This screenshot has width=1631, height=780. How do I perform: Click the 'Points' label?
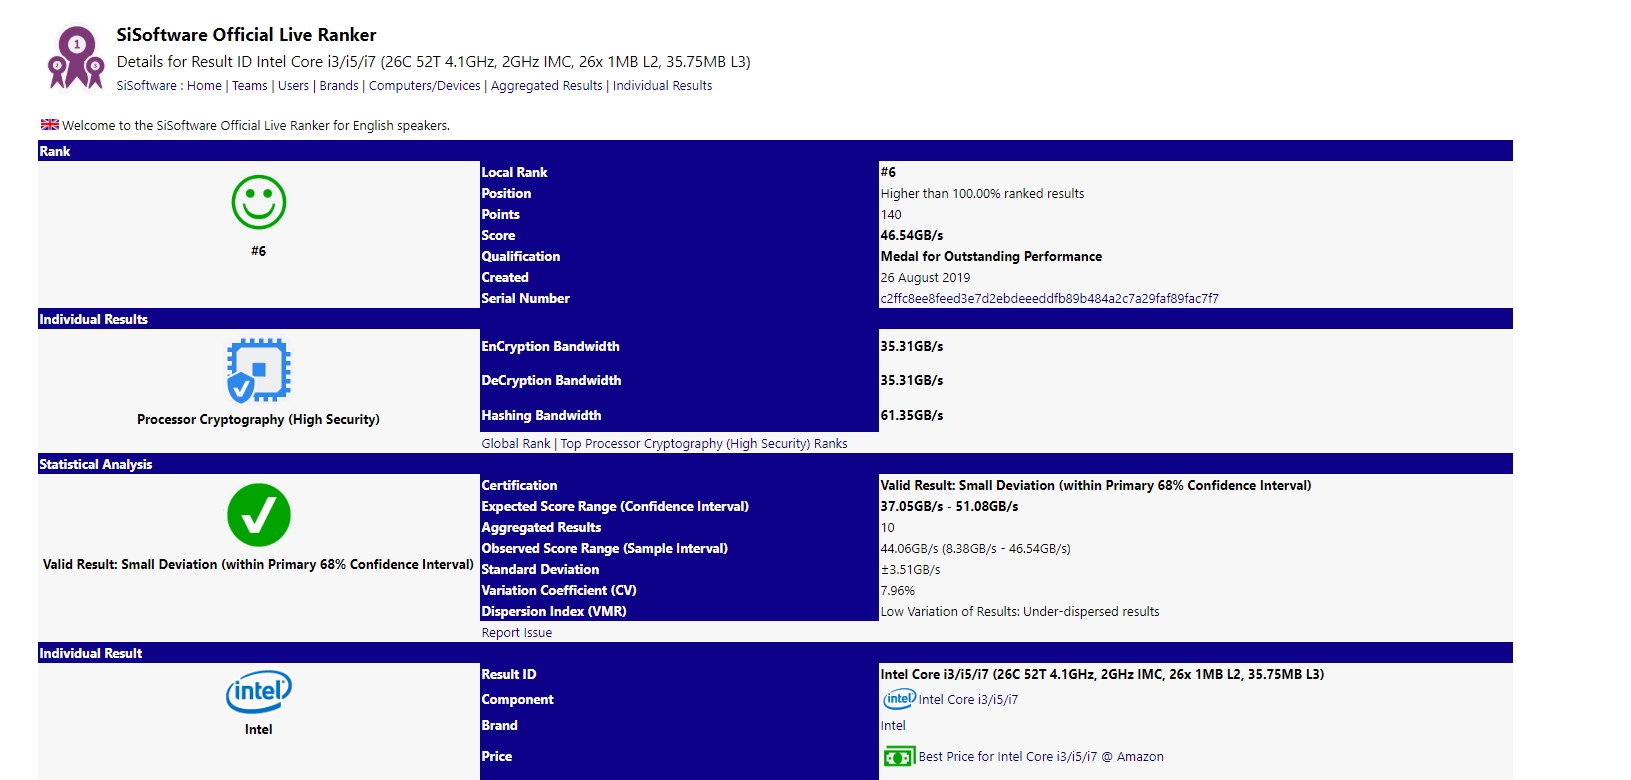click(501, 214)
